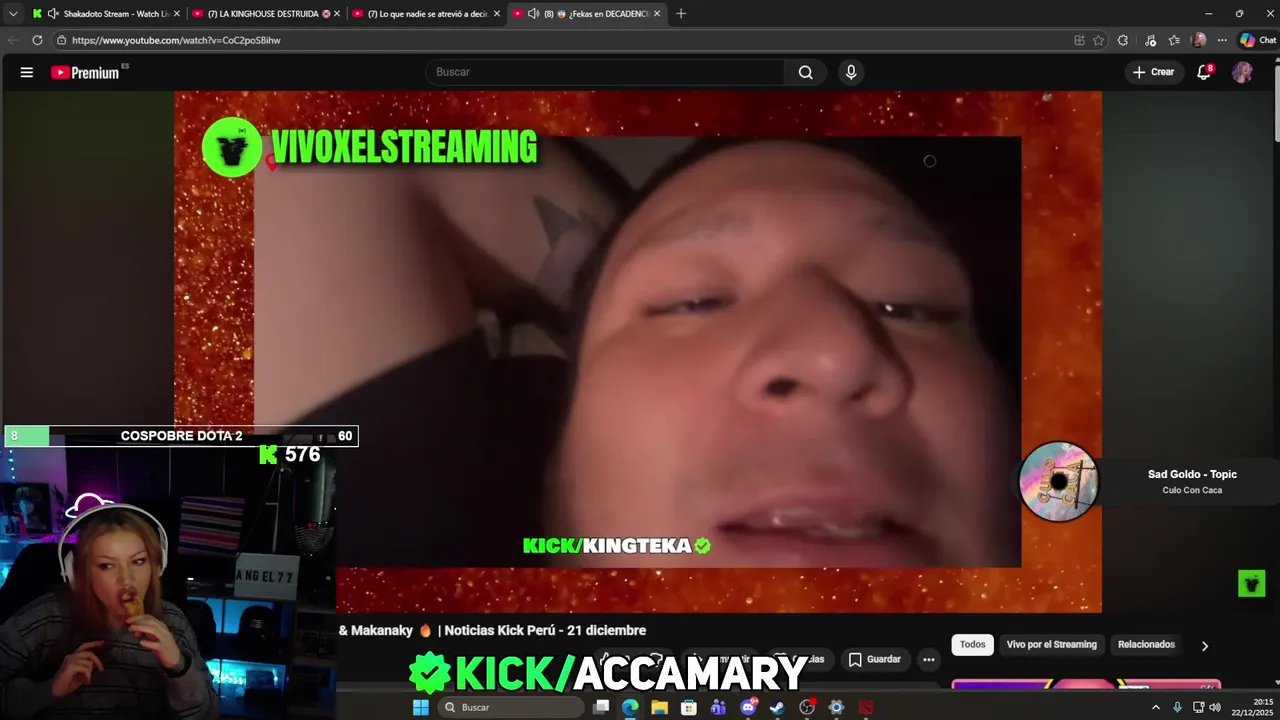Show hidden system tray icons chevron
Image resolution: width=1280 pixels, height=720 pixels.
click(x=1156, y=707)
